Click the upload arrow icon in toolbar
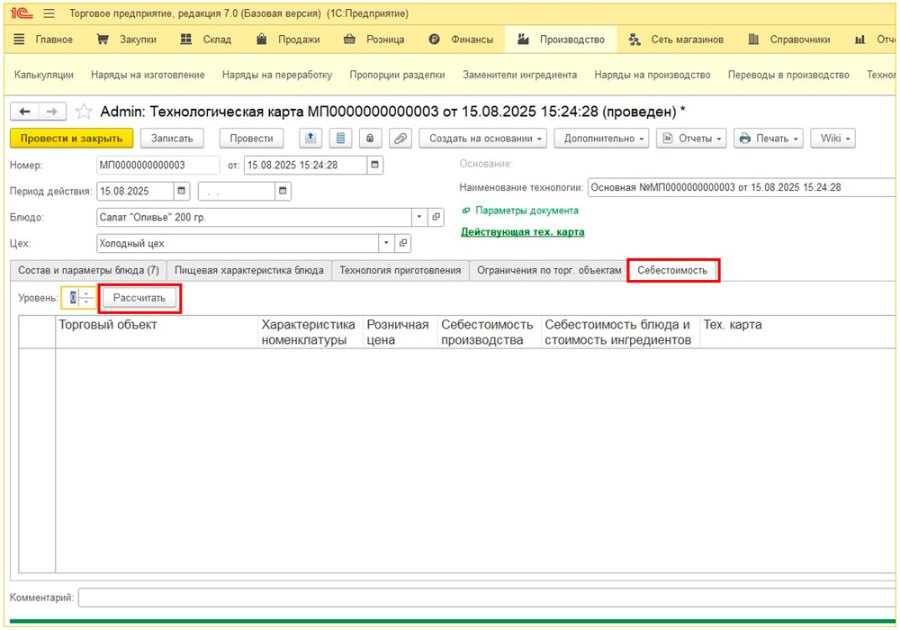This screenshot has height=630, width=900. click(x=311, y=138)
